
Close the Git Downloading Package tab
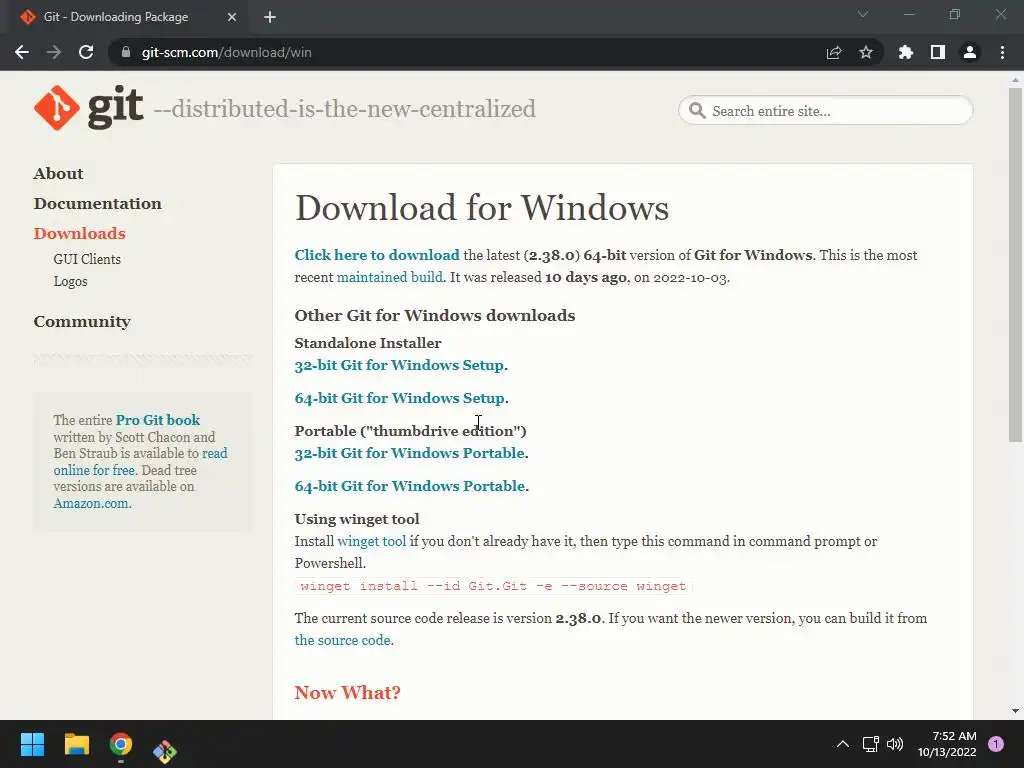pos(232,17)
